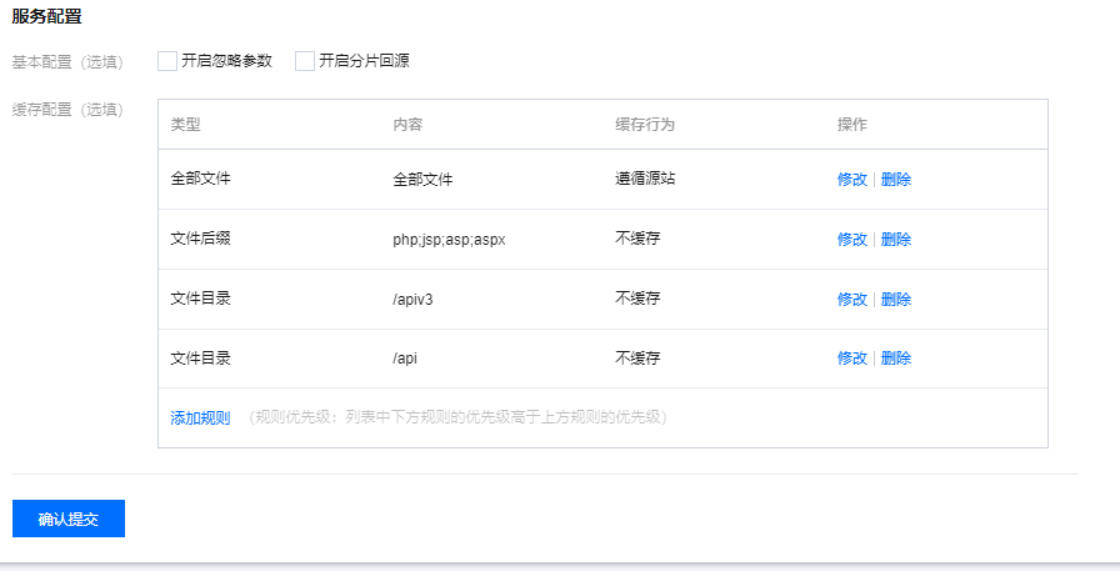Select the 操作 column header
This screenshot has height=571, width=1120.
pyautogui.click(x=852, y=124)
